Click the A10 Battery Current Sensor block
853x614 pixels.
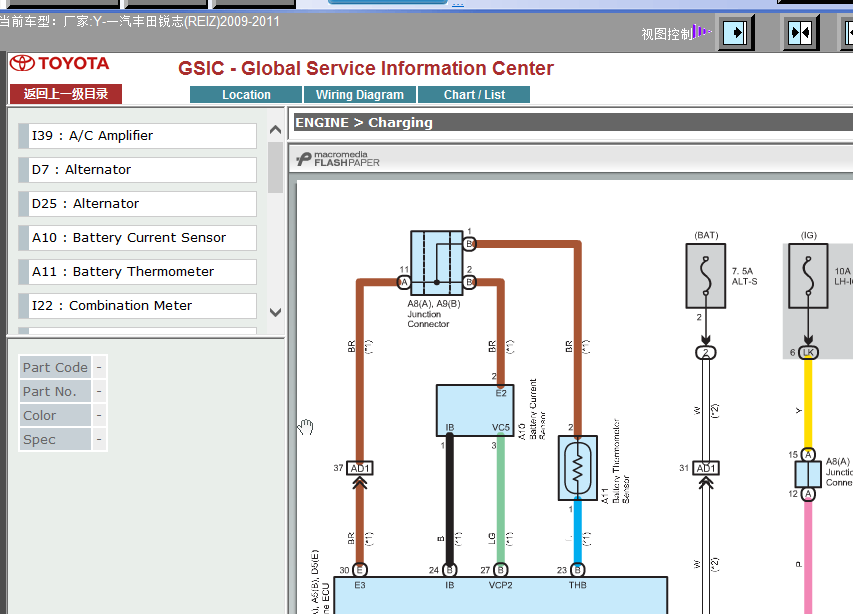(x=475, y=411)
